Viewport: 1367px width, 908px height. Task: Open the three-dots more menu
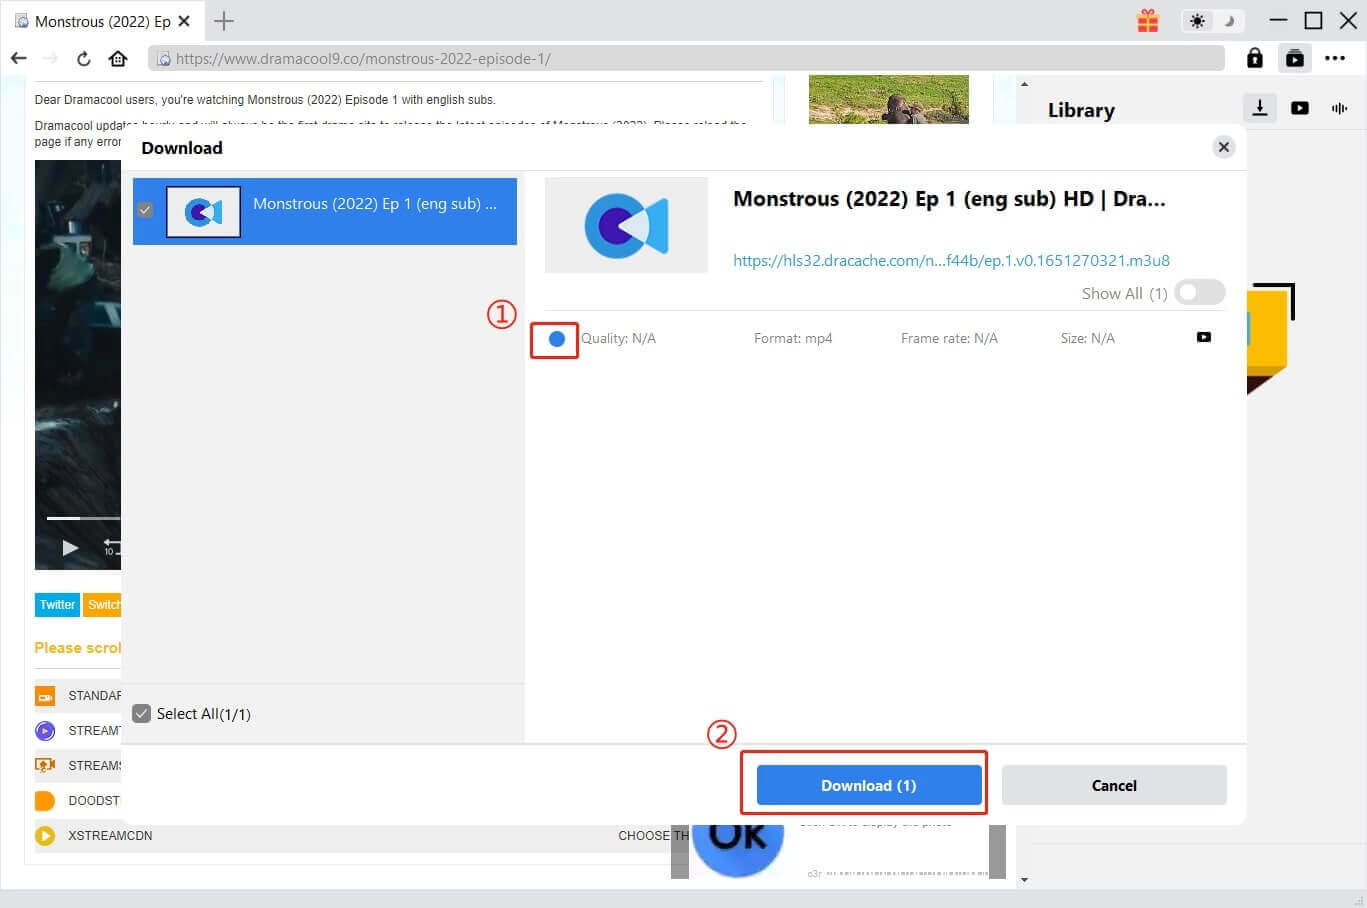1334,58
